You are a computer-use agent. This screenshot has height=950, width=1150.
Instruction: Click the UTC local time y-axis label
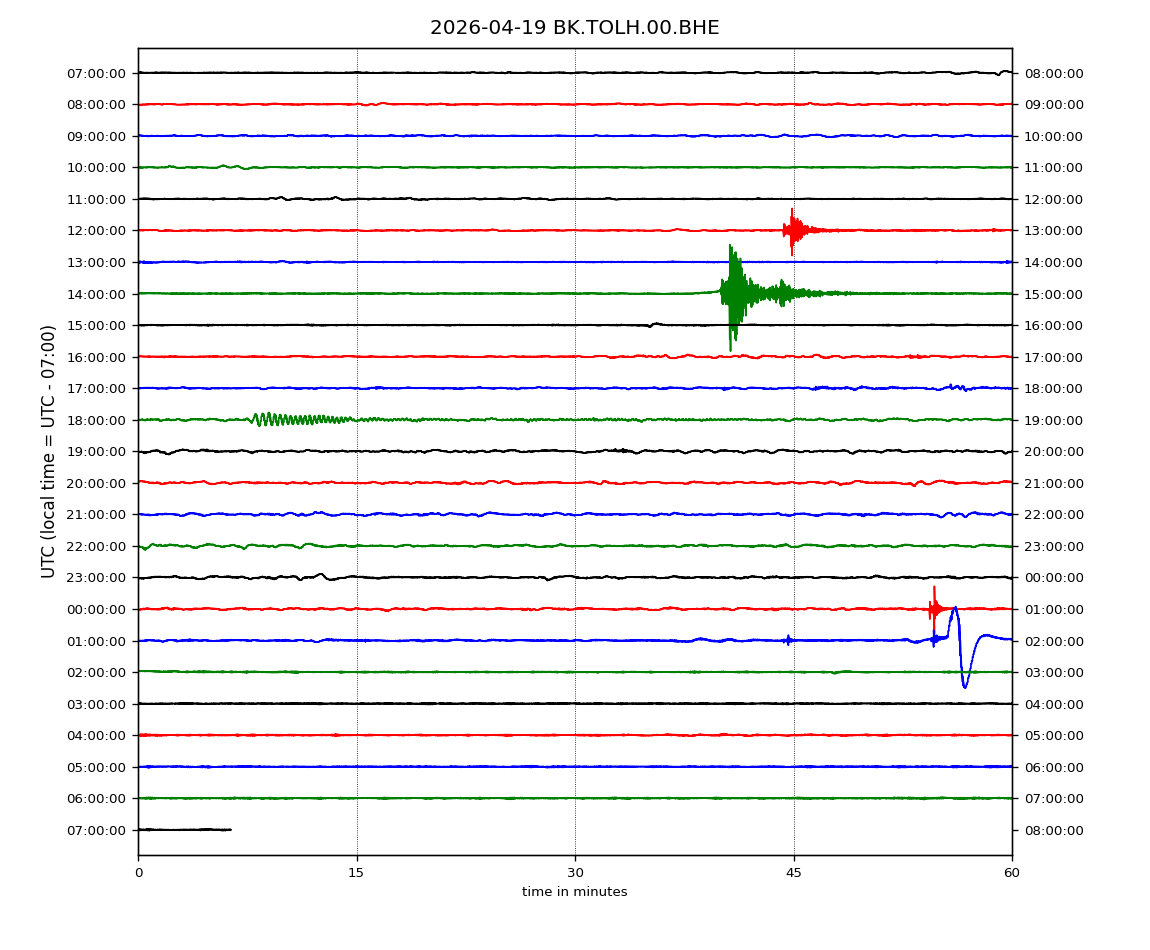[48, 451]
